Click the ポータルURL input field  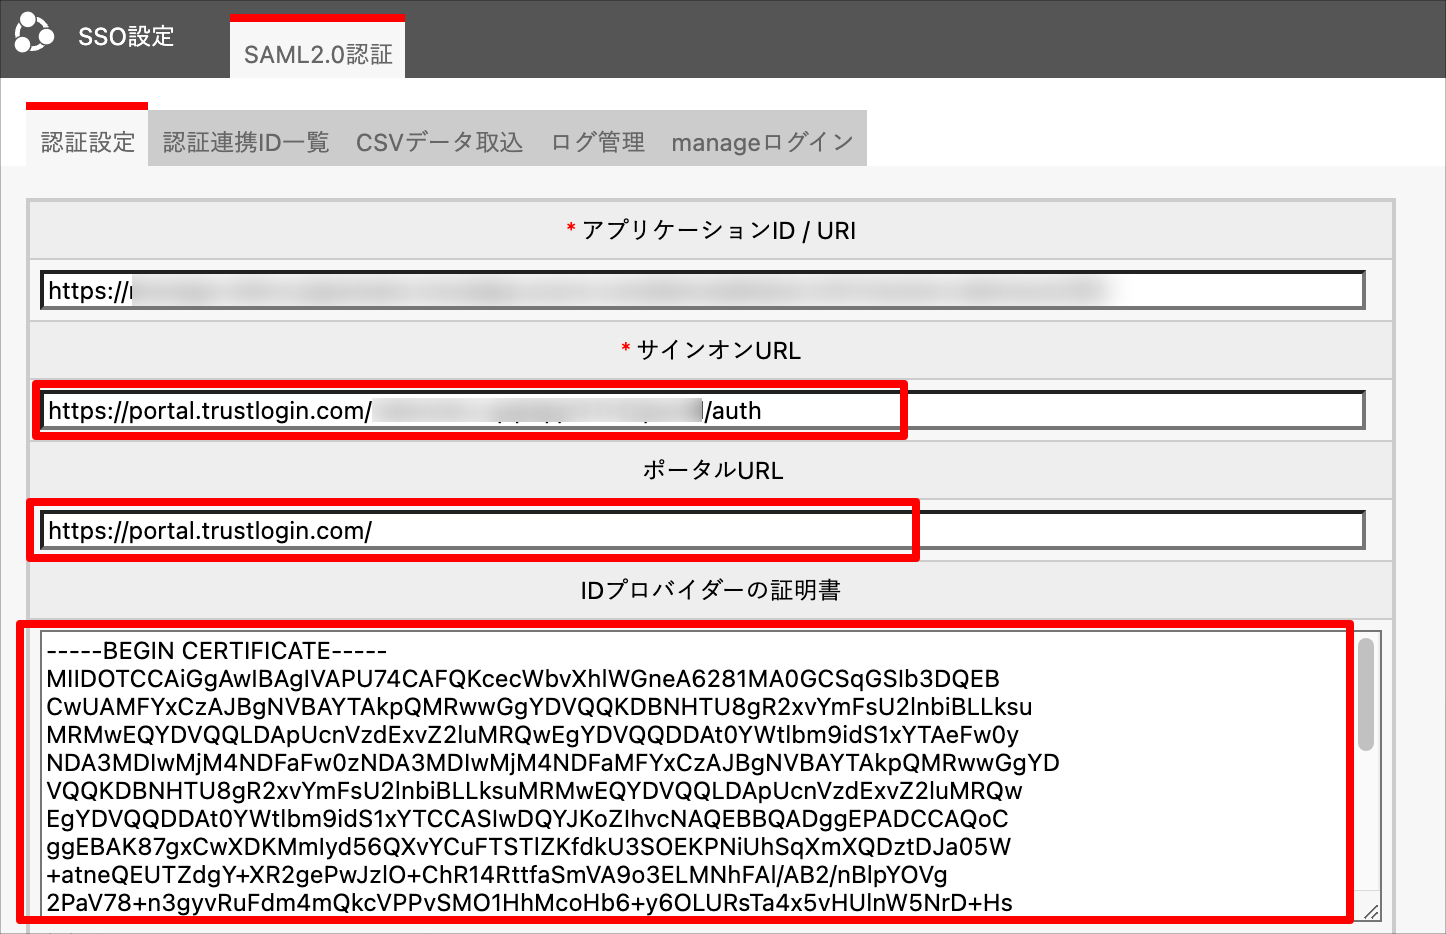(x=702, y=530)
